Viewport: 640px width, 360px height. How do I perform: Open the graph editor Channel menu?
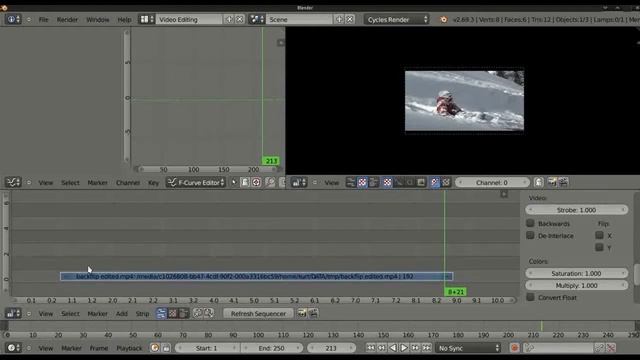(x=128, y=182)
